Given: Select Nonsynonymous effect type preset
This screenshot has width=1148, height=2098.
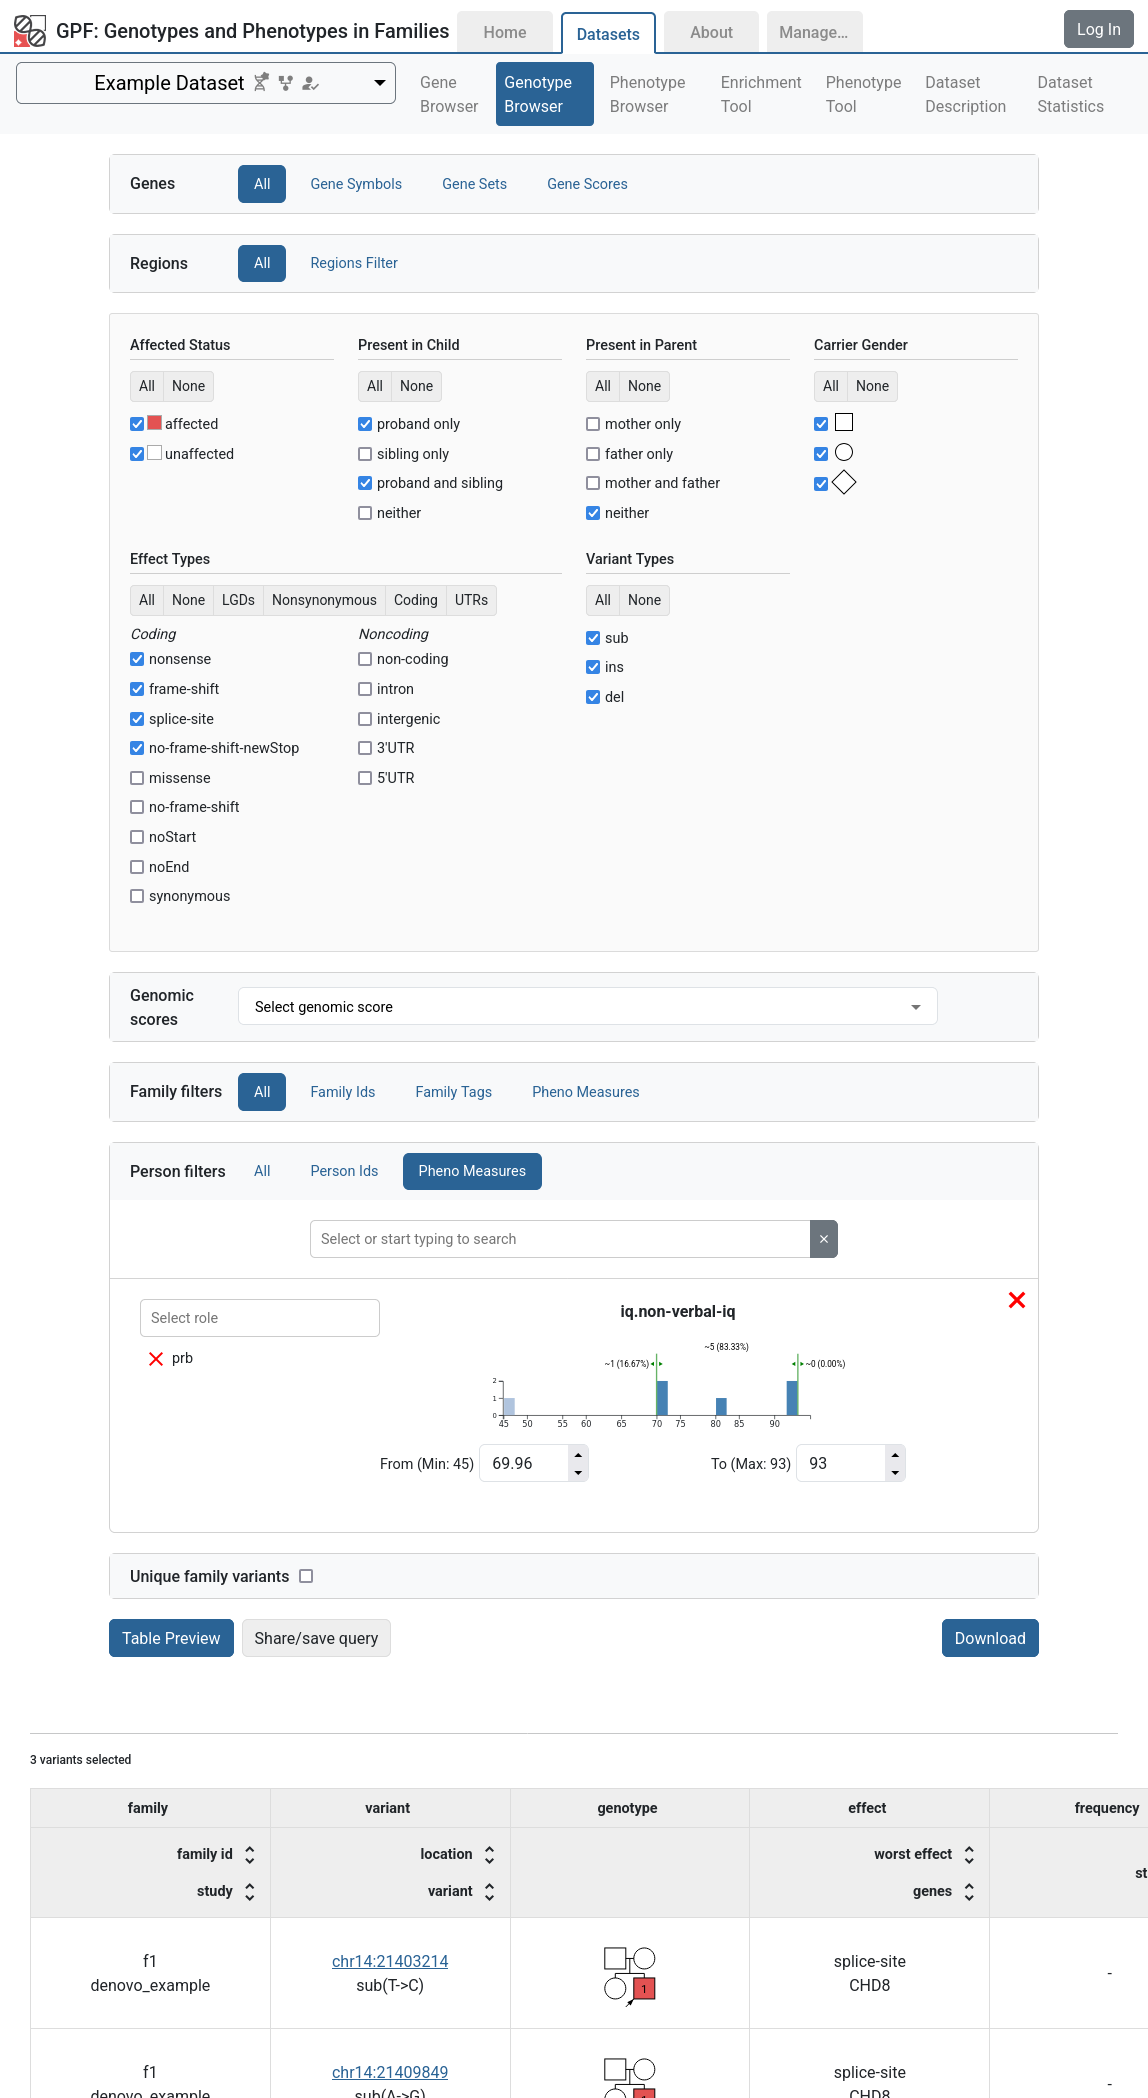Looking at the screenshot, I should [x=324, y=600].
